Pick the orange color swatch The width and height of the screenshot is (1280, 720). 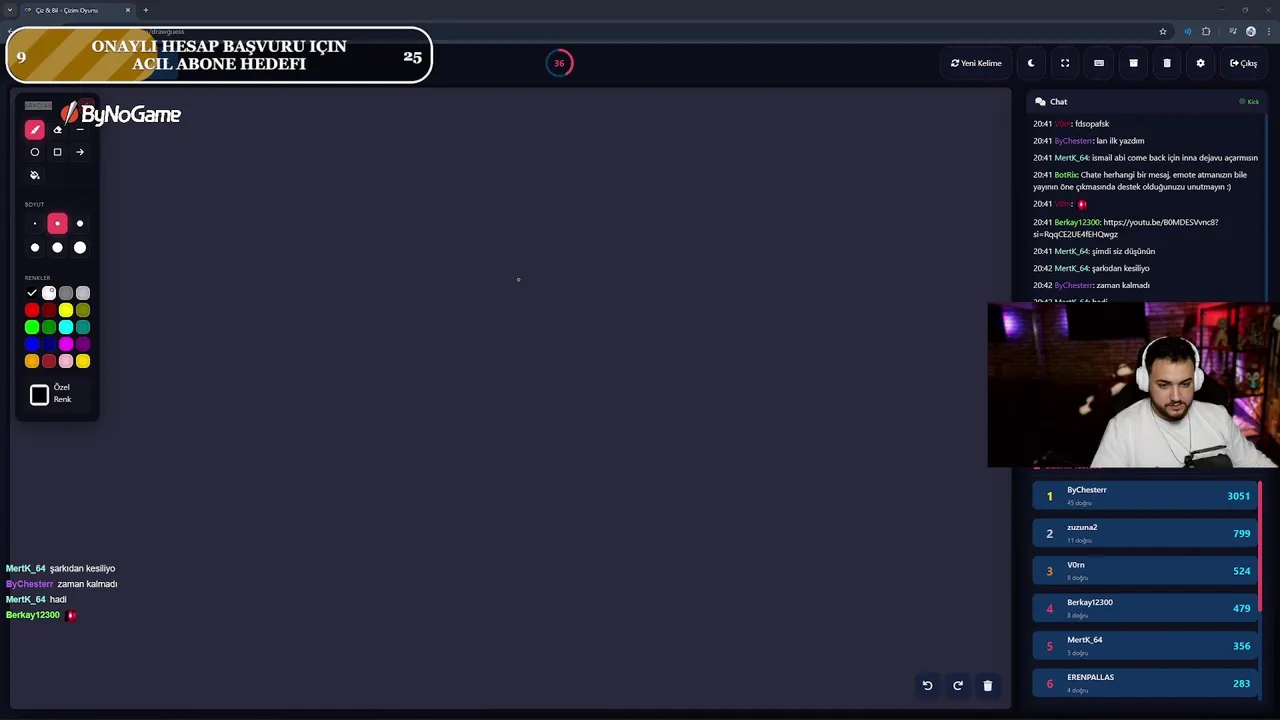coord(32,361)
